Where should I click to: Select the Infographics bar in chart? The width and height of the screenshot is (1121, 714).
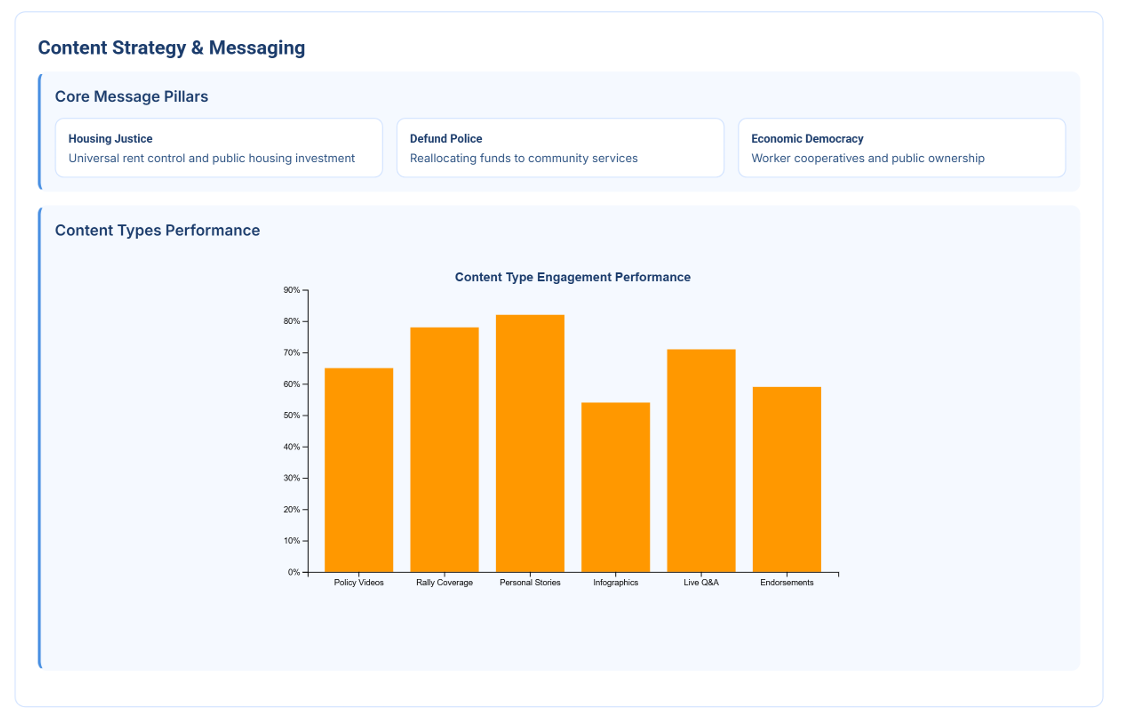pyautogui.click(x=615, y=487)
